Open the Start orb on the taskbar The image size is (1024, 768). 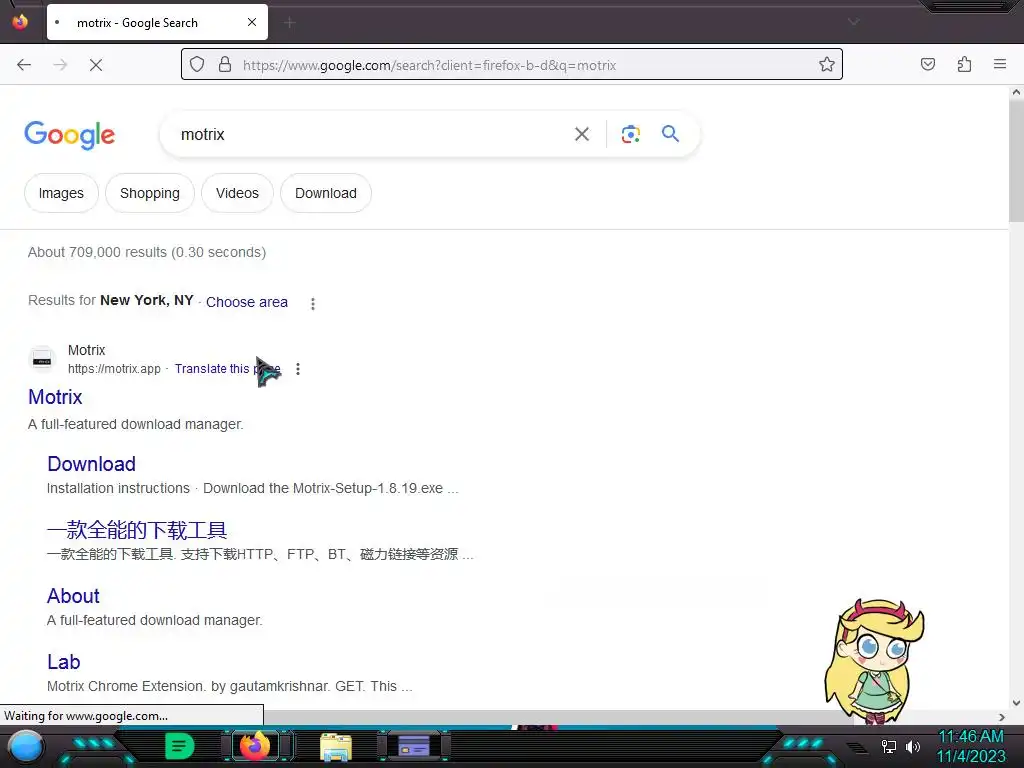click(x=25, y=747)
